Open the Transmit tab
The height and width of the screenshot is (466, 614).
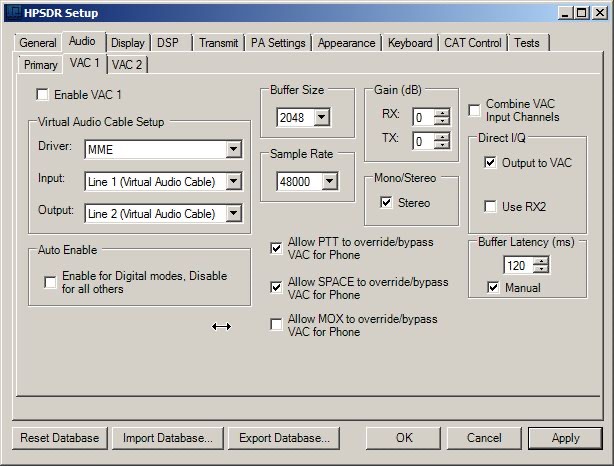[x=218, y=43]
